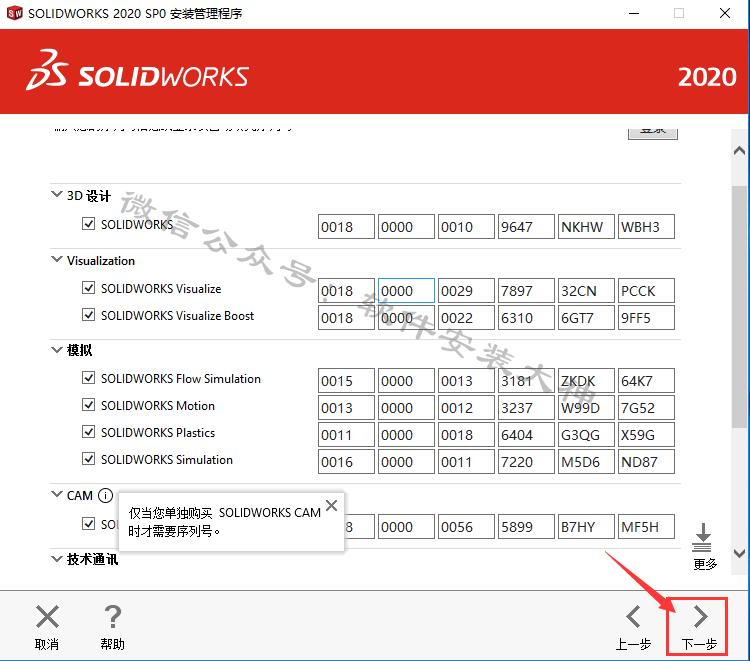
Task: Click Simulation serial field ND87
Action: pyautogui.click(x=646, y=462)
